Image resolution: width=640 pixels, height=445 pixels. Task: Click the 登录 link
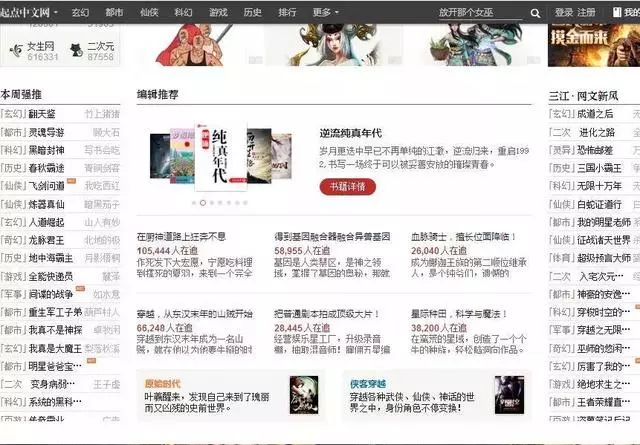point(564,13)
